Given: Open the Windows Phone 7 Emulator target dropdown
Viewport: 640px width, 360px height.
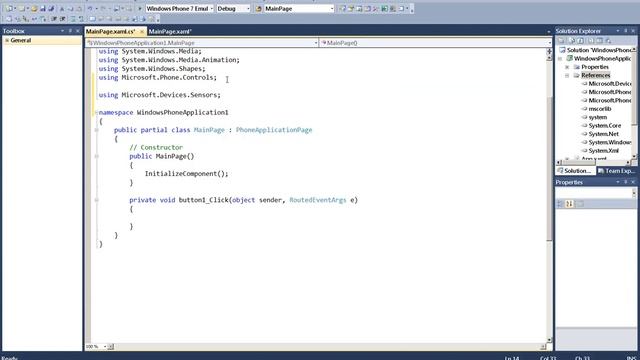Looking at the screenshot, I should pyautogui.click(x=211, y=9).
